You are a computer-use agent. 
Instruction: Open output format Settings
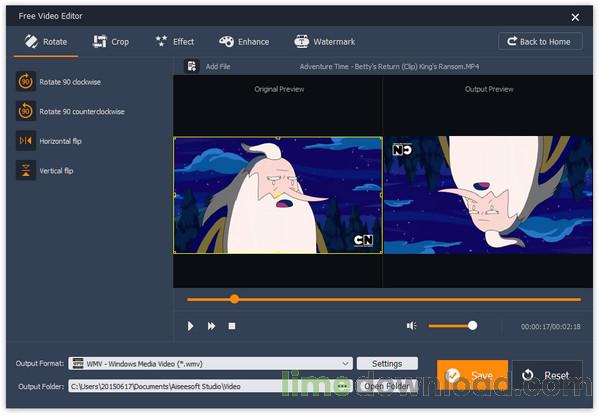pos(387,363)
